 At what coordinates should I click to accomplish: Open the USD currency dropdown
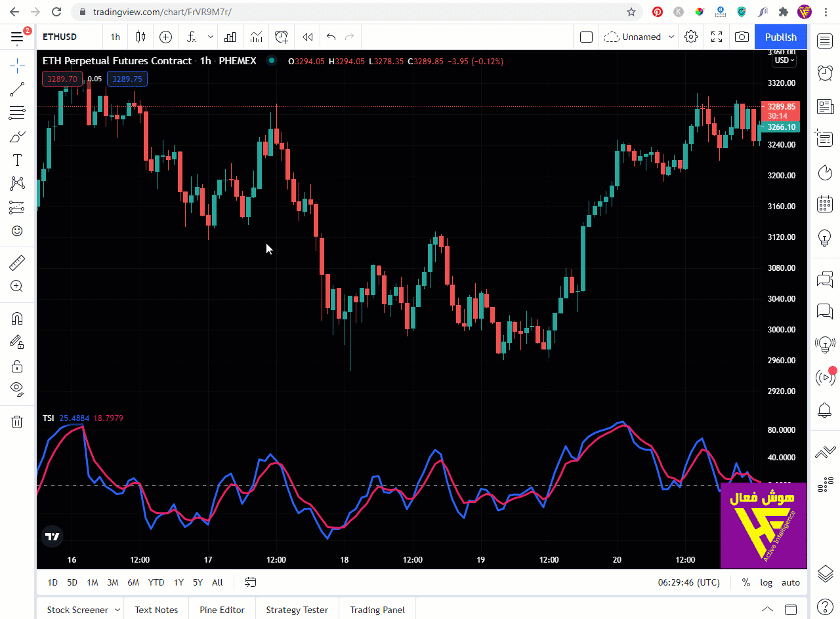pyautogui.click(x=784, y=60)
